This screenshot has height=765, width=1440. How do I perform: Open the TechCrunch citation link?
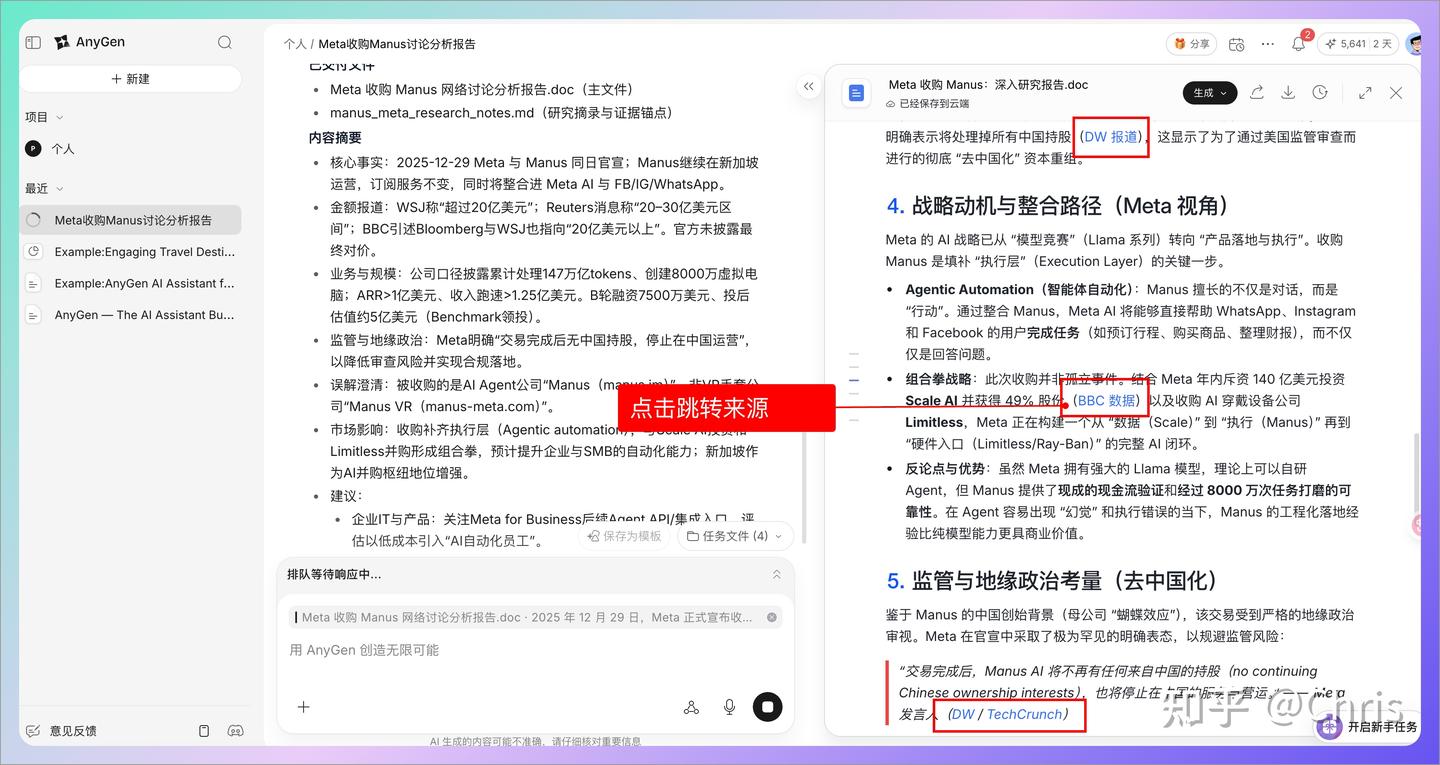pyautogui.click(x=1024, y=715)
